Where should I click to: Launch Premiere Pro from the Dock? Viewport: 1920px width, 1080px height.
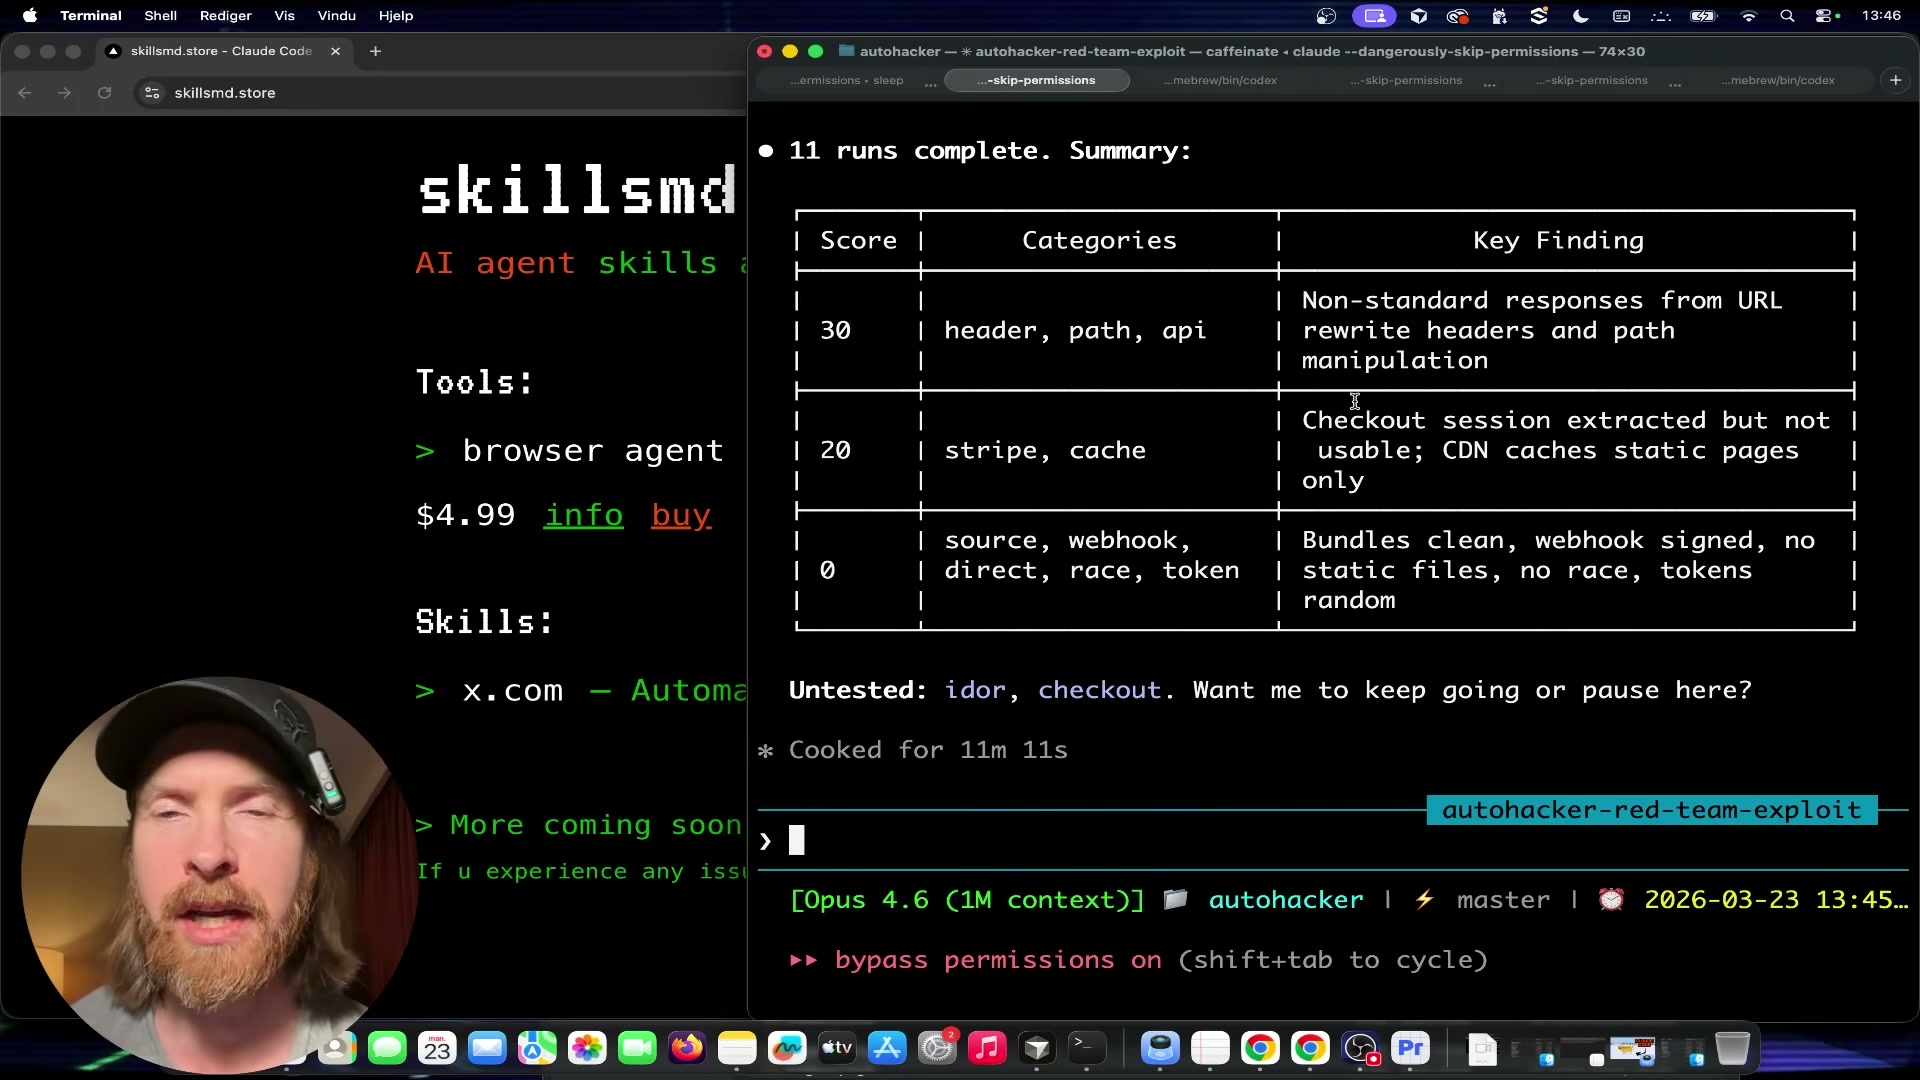[1410, 1048]
